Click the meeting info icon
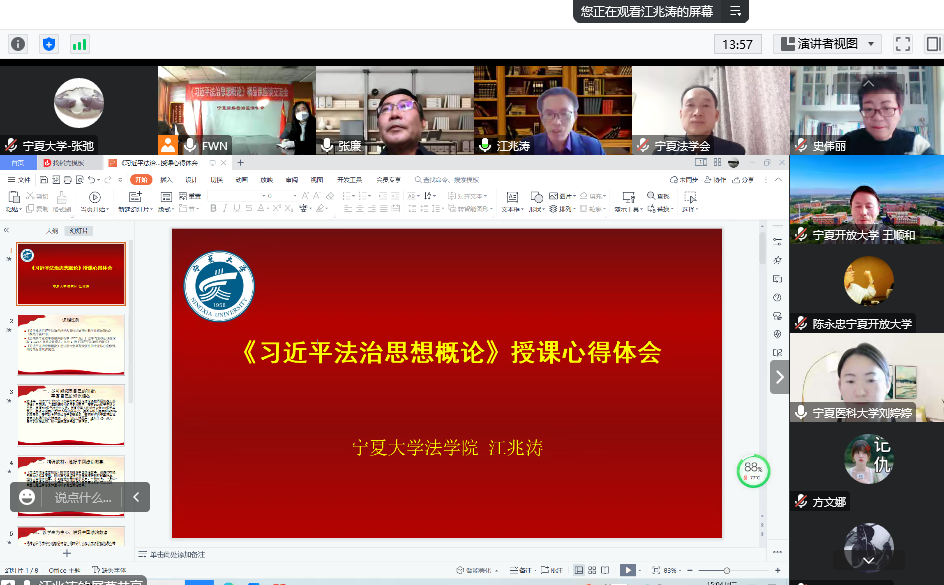Screen dimensions: 944x585 (x=18, y=44)
